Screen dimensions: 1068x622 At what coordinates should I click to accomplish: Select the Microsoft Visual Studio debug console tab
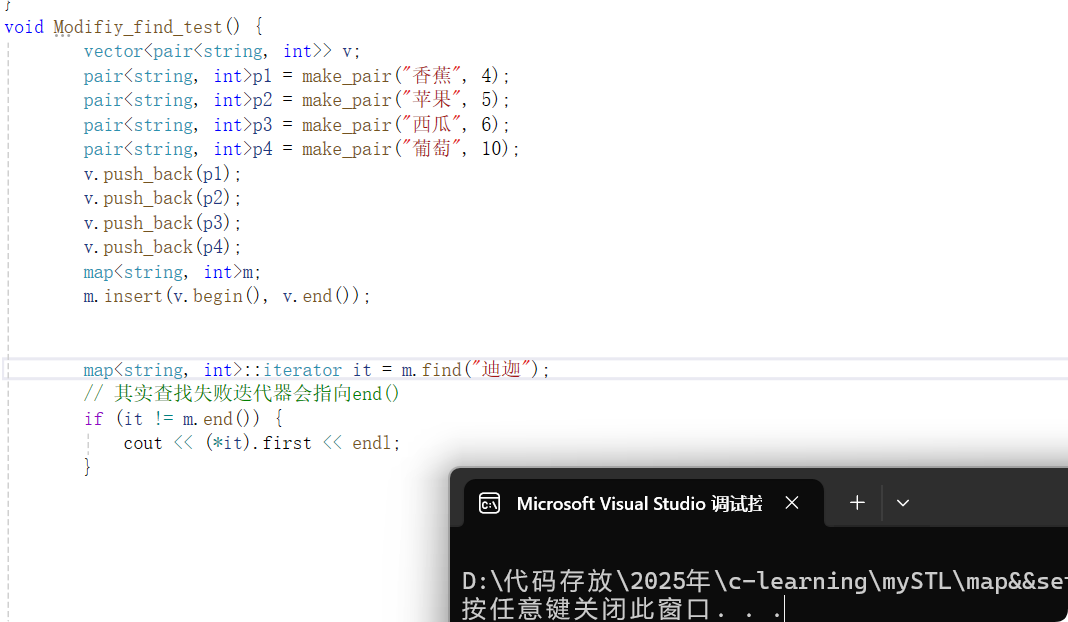644,503
